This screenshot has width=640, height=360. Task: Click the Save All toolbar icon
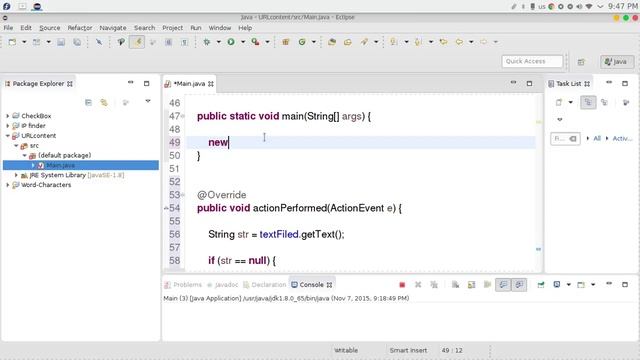(x=77, y=42)
